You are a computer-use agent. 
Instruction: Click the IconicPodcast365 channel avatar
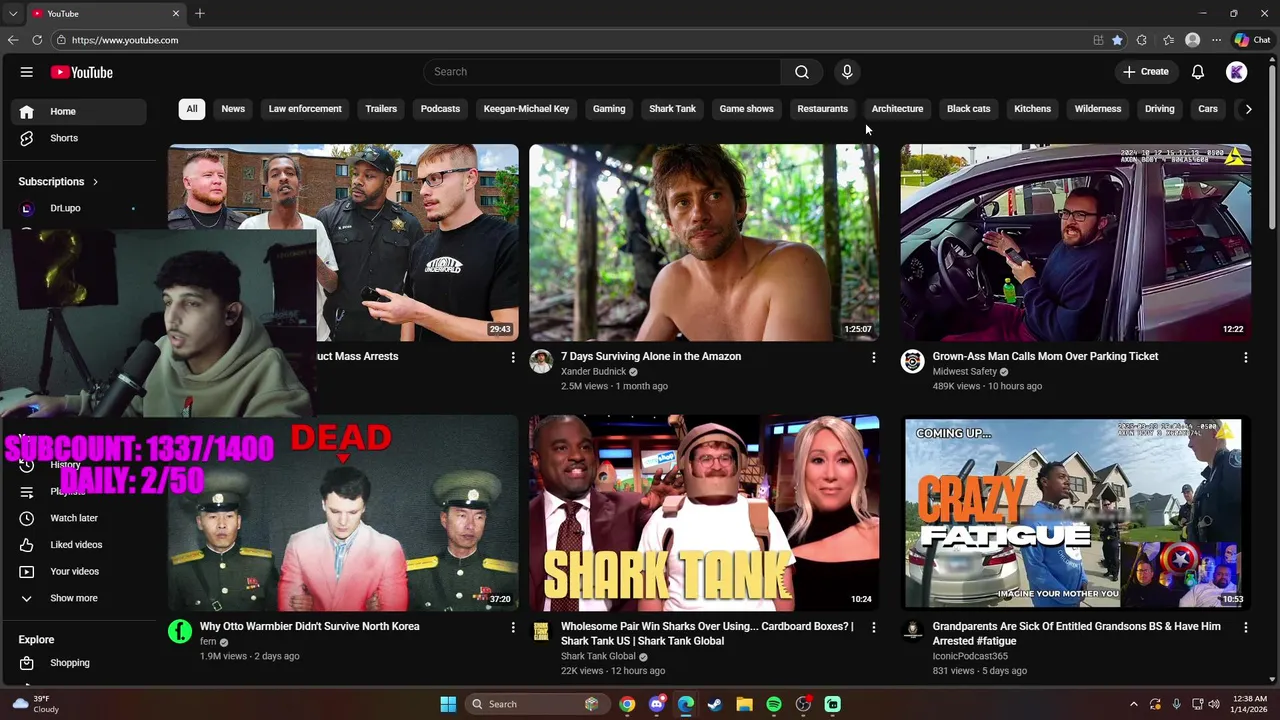pyautogui.click(x=912, y=631)
